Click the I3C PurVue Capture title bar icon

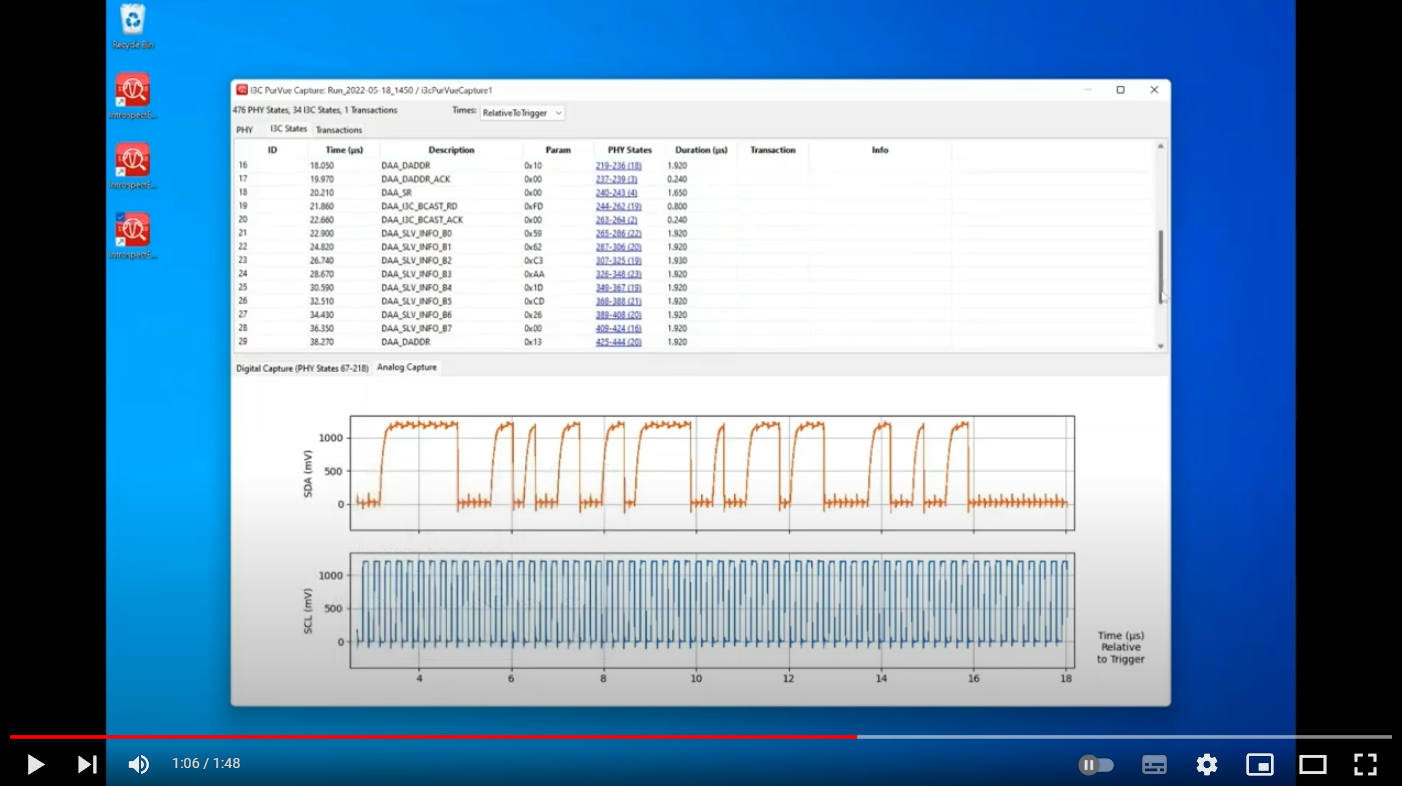[242, 90]
